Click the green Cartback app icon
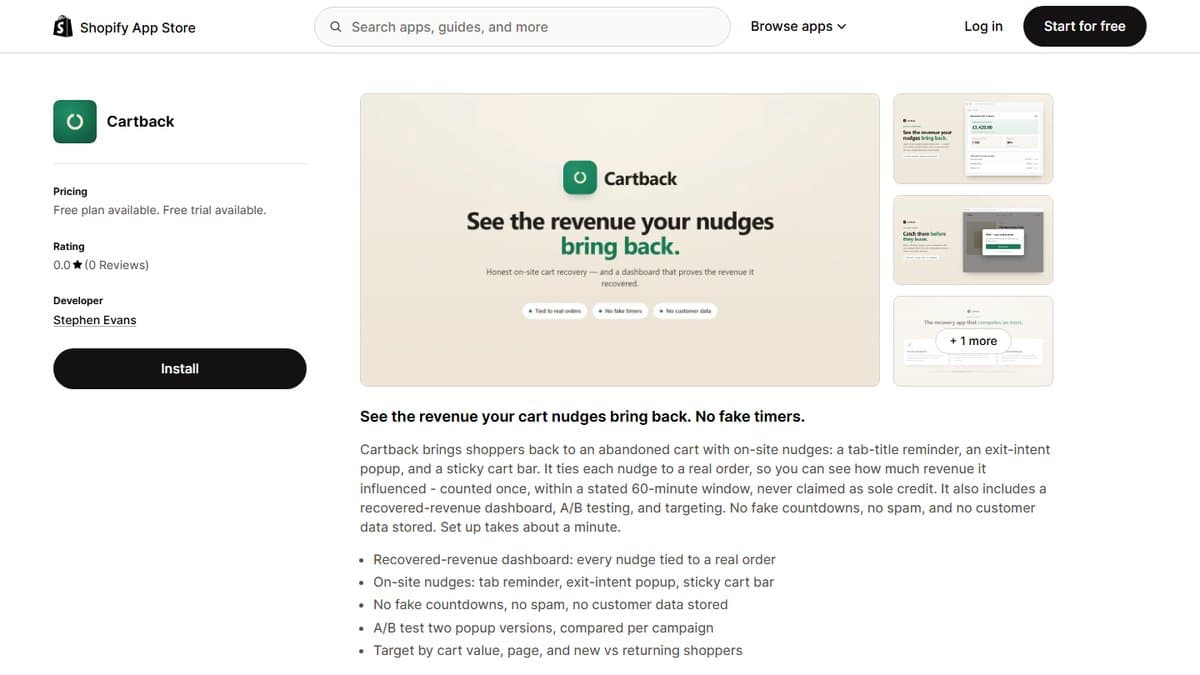1200x675 pixels. [x=75, y=121]
